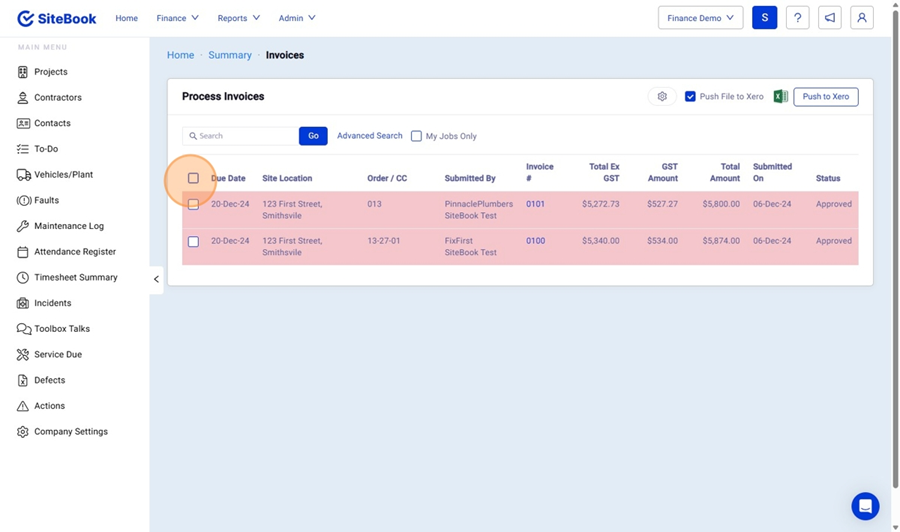
Task: Expand the Reports dropdown menu
Action: tap(238, 18)
